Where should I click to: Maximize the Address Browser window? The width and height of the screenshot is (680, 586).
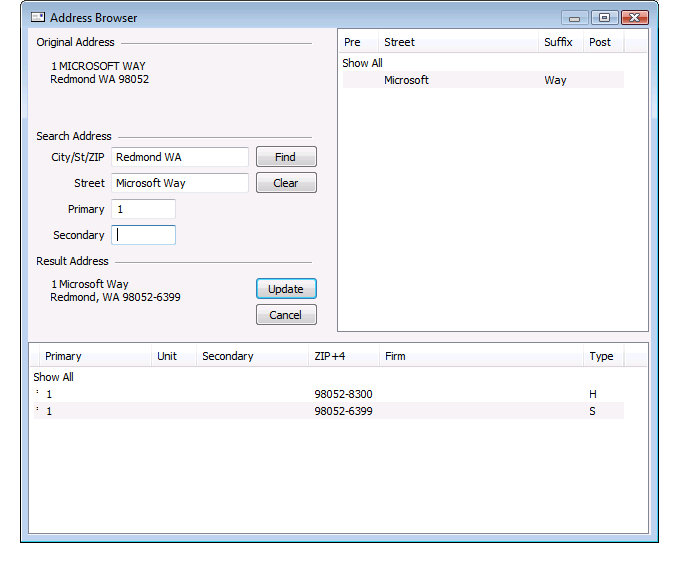point(604,18)
